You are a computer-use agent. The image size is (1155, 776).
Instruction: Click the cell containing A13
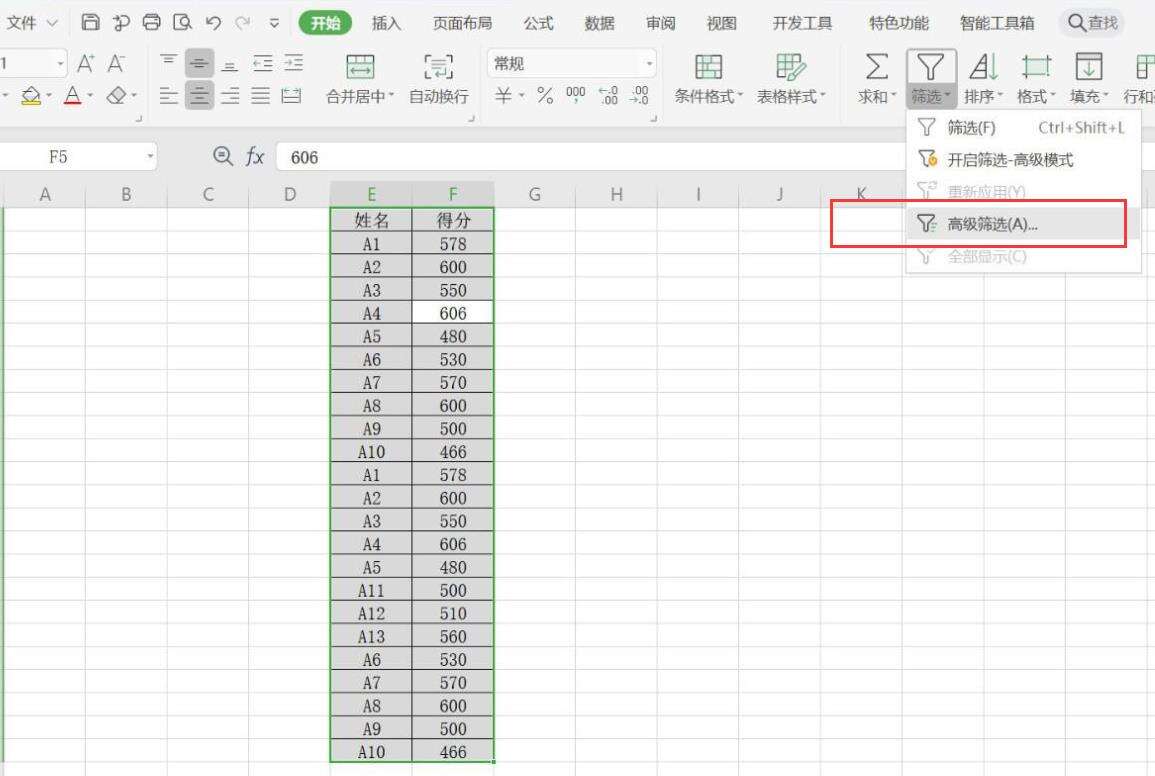[x=371, y=636]
